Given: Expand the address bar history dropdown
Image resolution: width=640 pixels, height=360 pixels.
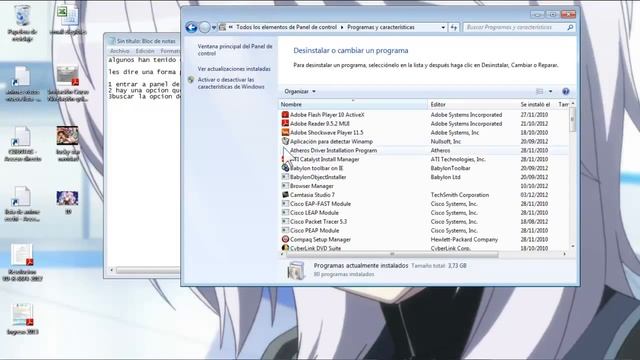Looking at the screenshot, I should [x=443, y=27].
